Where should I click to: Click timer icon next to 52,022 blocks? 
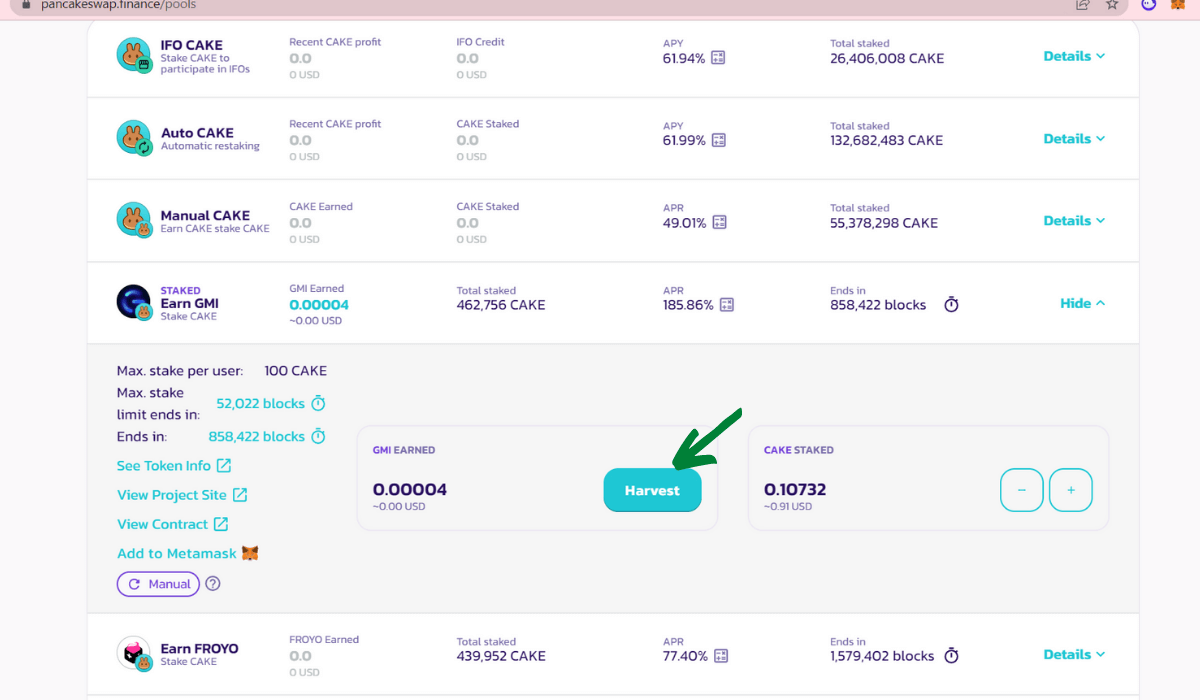[318, 403]
